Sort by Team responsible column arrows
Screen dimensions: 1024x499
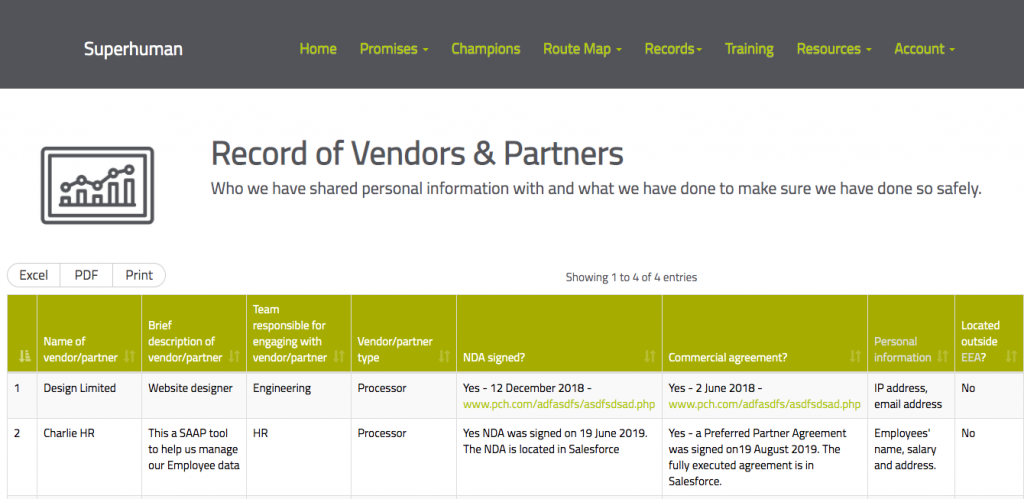pyautogui.click(x=339, y=357)
